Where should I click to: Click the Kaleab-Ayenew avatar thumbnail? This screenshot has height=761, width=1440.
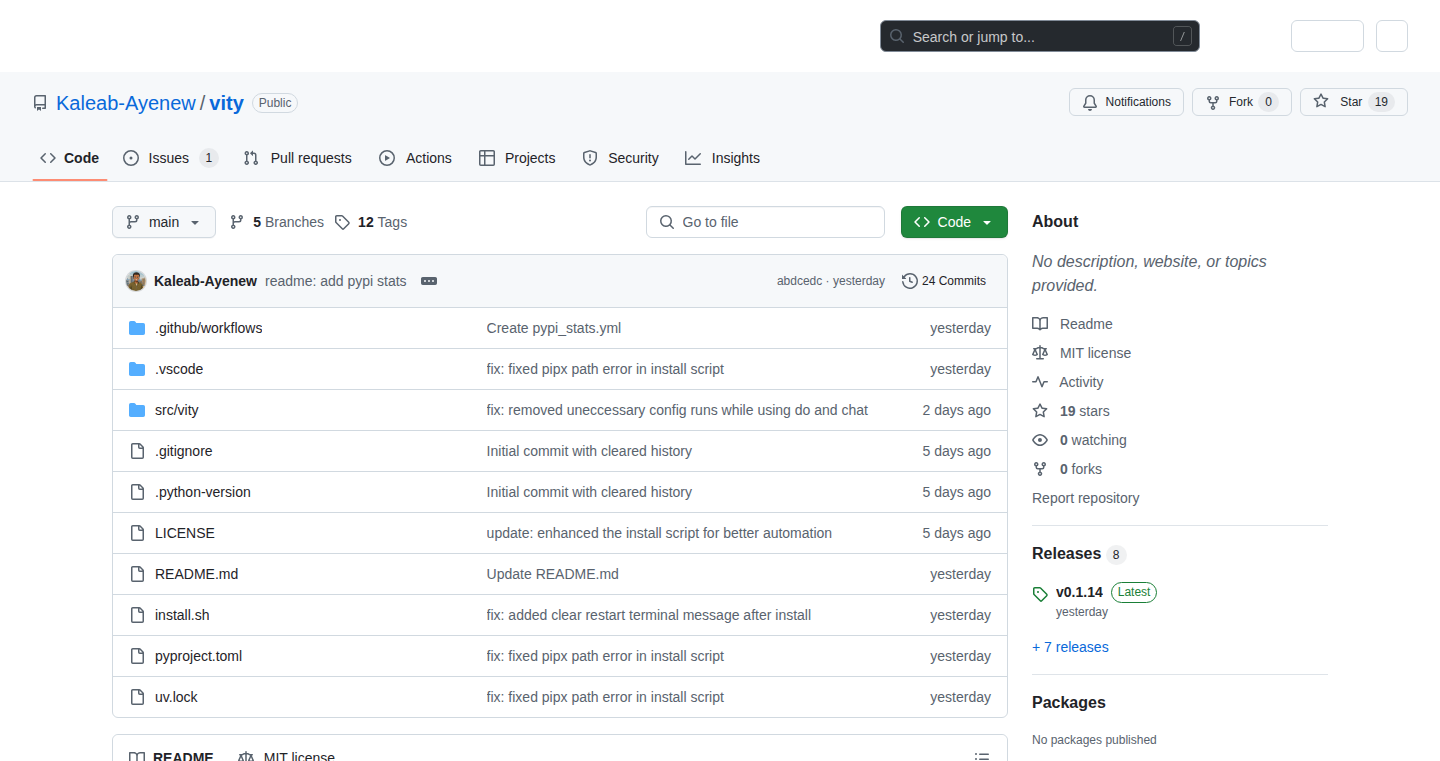pyautogui.click(x=136, y=281)
